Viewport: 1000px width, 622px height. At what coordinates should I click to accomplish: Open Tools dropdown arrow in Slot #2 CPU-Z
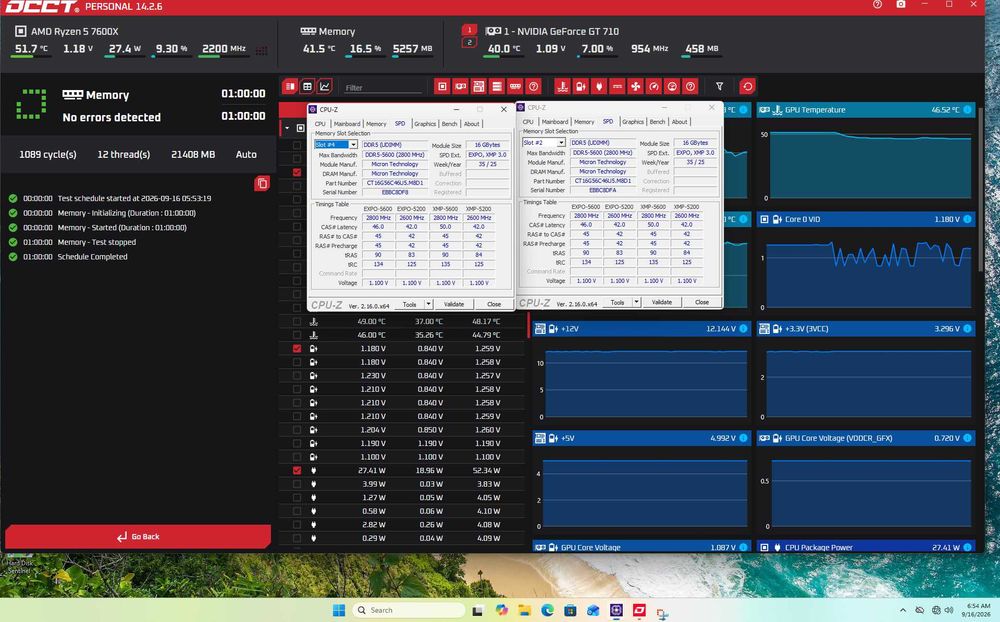pyautogui.click(x=636, y=302)
